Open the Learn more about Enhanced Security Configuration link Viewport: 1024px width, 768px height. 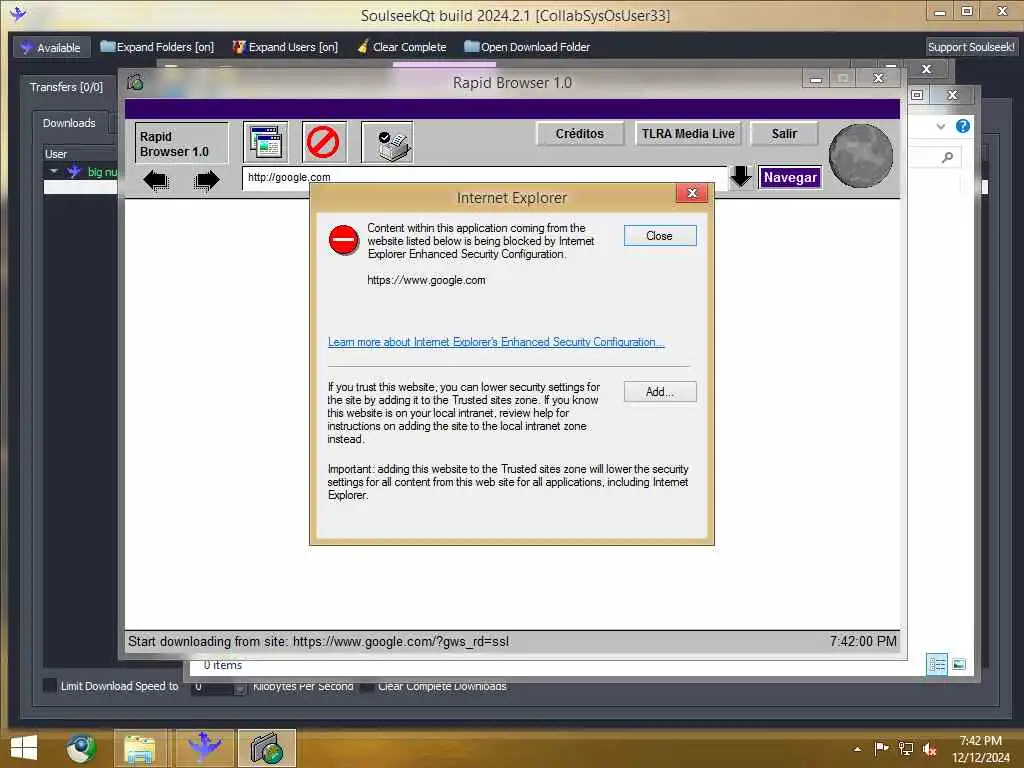[x=496, y=342]
